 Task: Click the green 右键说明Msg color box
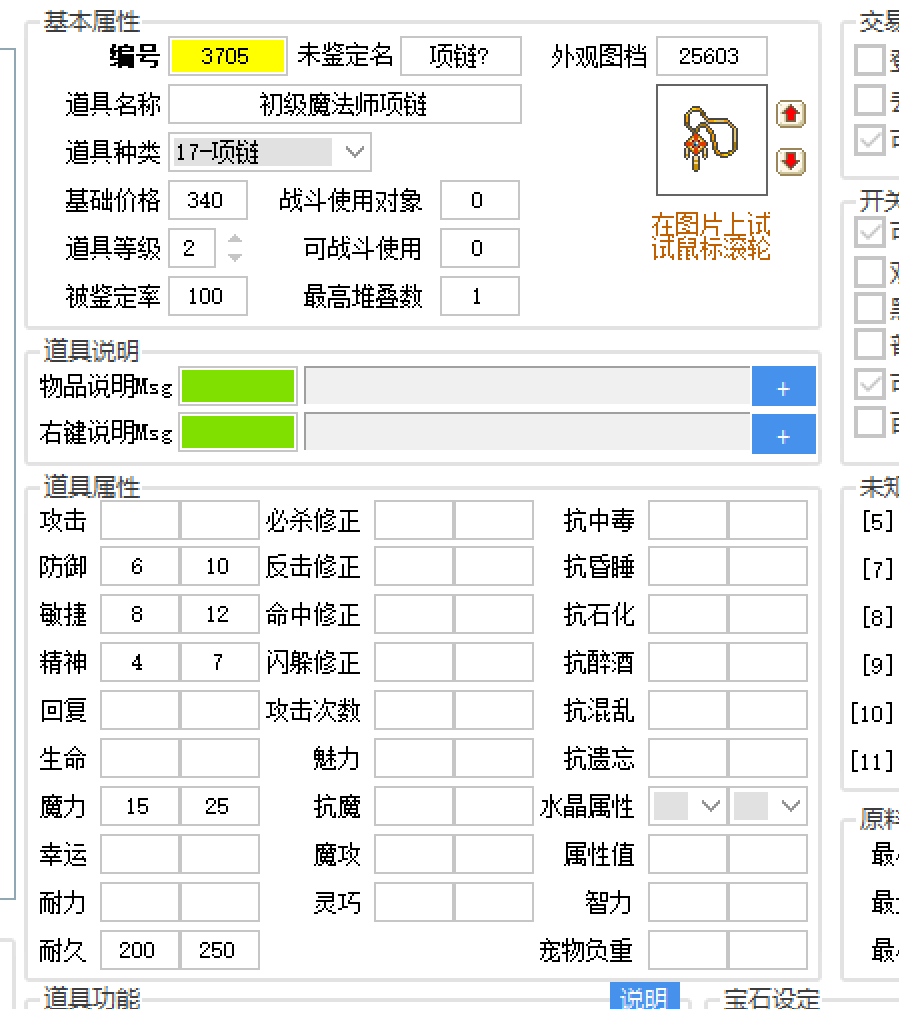point(238,432)
